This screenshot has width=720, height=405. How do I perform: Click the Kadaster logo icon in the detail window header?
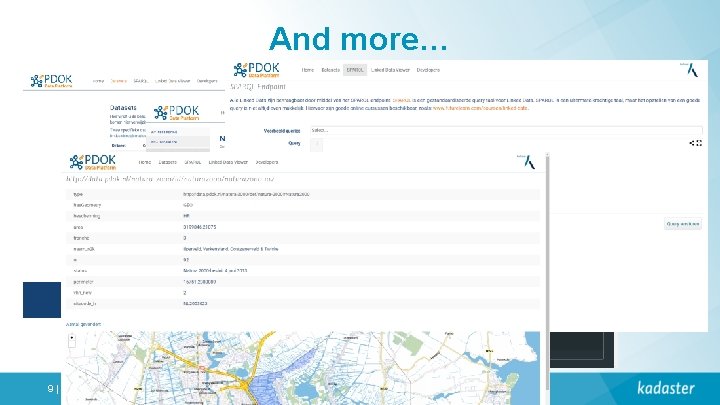[527, 162]
